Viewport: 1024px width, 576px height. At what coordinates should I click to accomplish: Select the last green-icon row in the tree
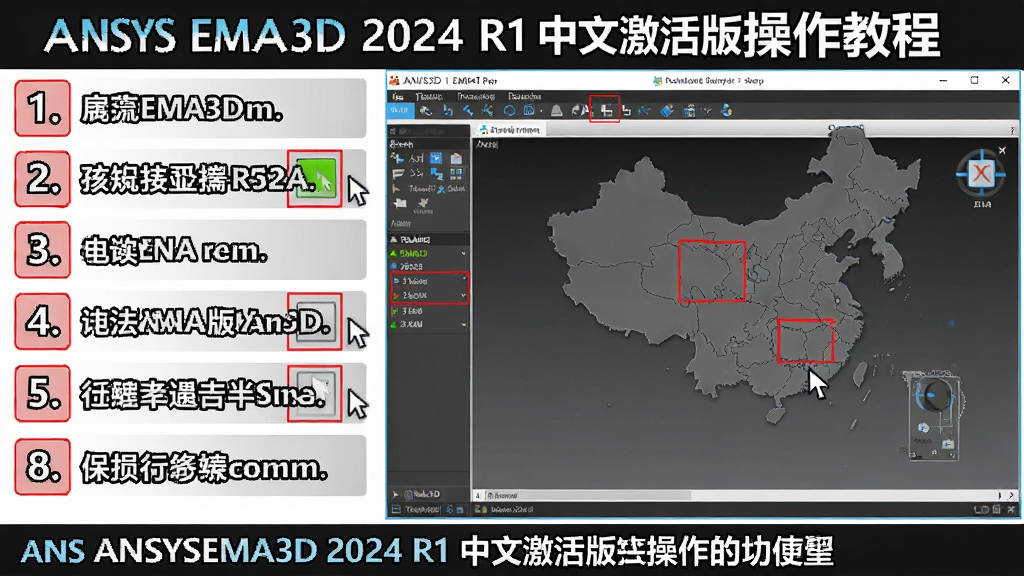[429, 324]
